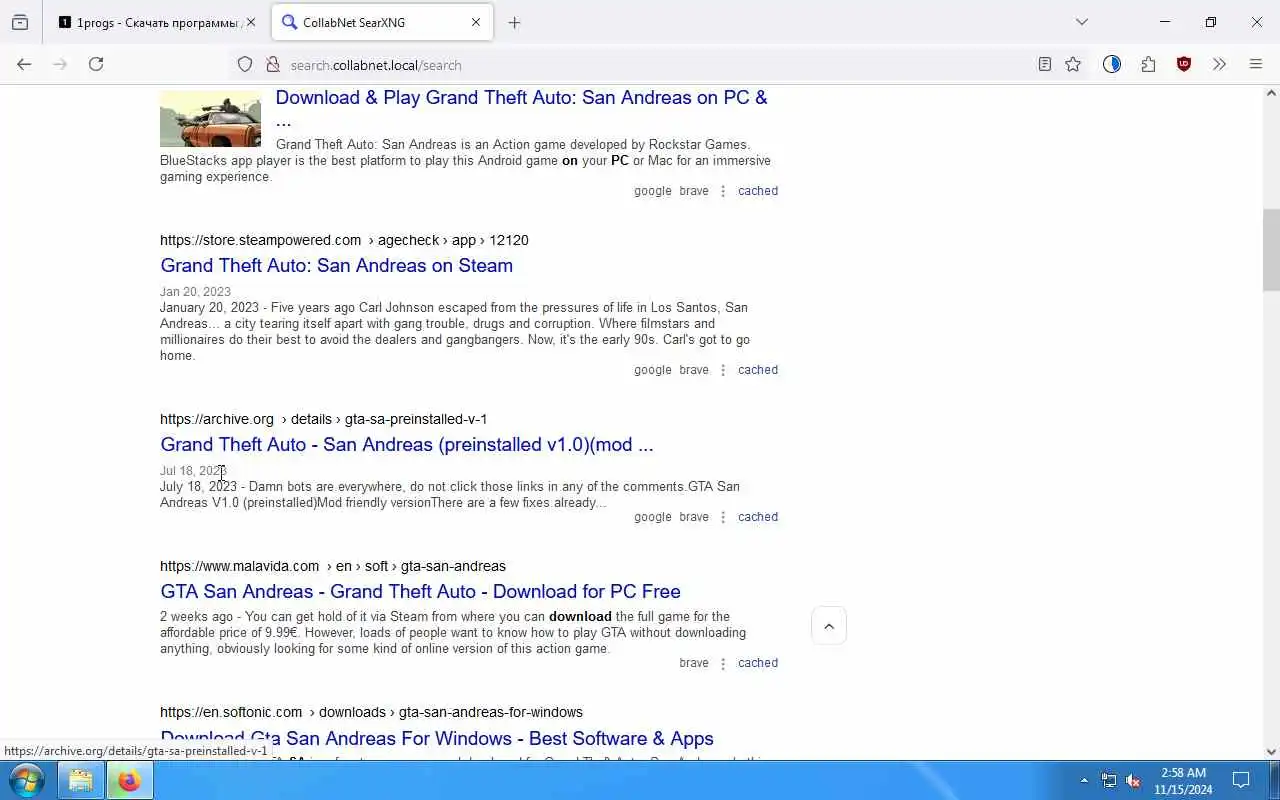This screenshot has width=1280, height=800.
Task: Open the network status tray icon
Action: tap(1109, 780)
